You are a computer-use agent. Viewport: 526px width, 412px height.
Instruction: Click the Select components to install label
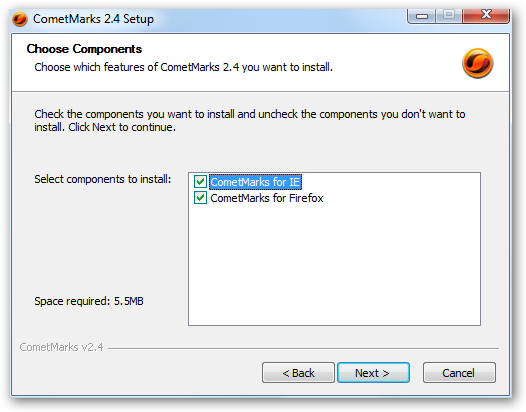(103, 179)
